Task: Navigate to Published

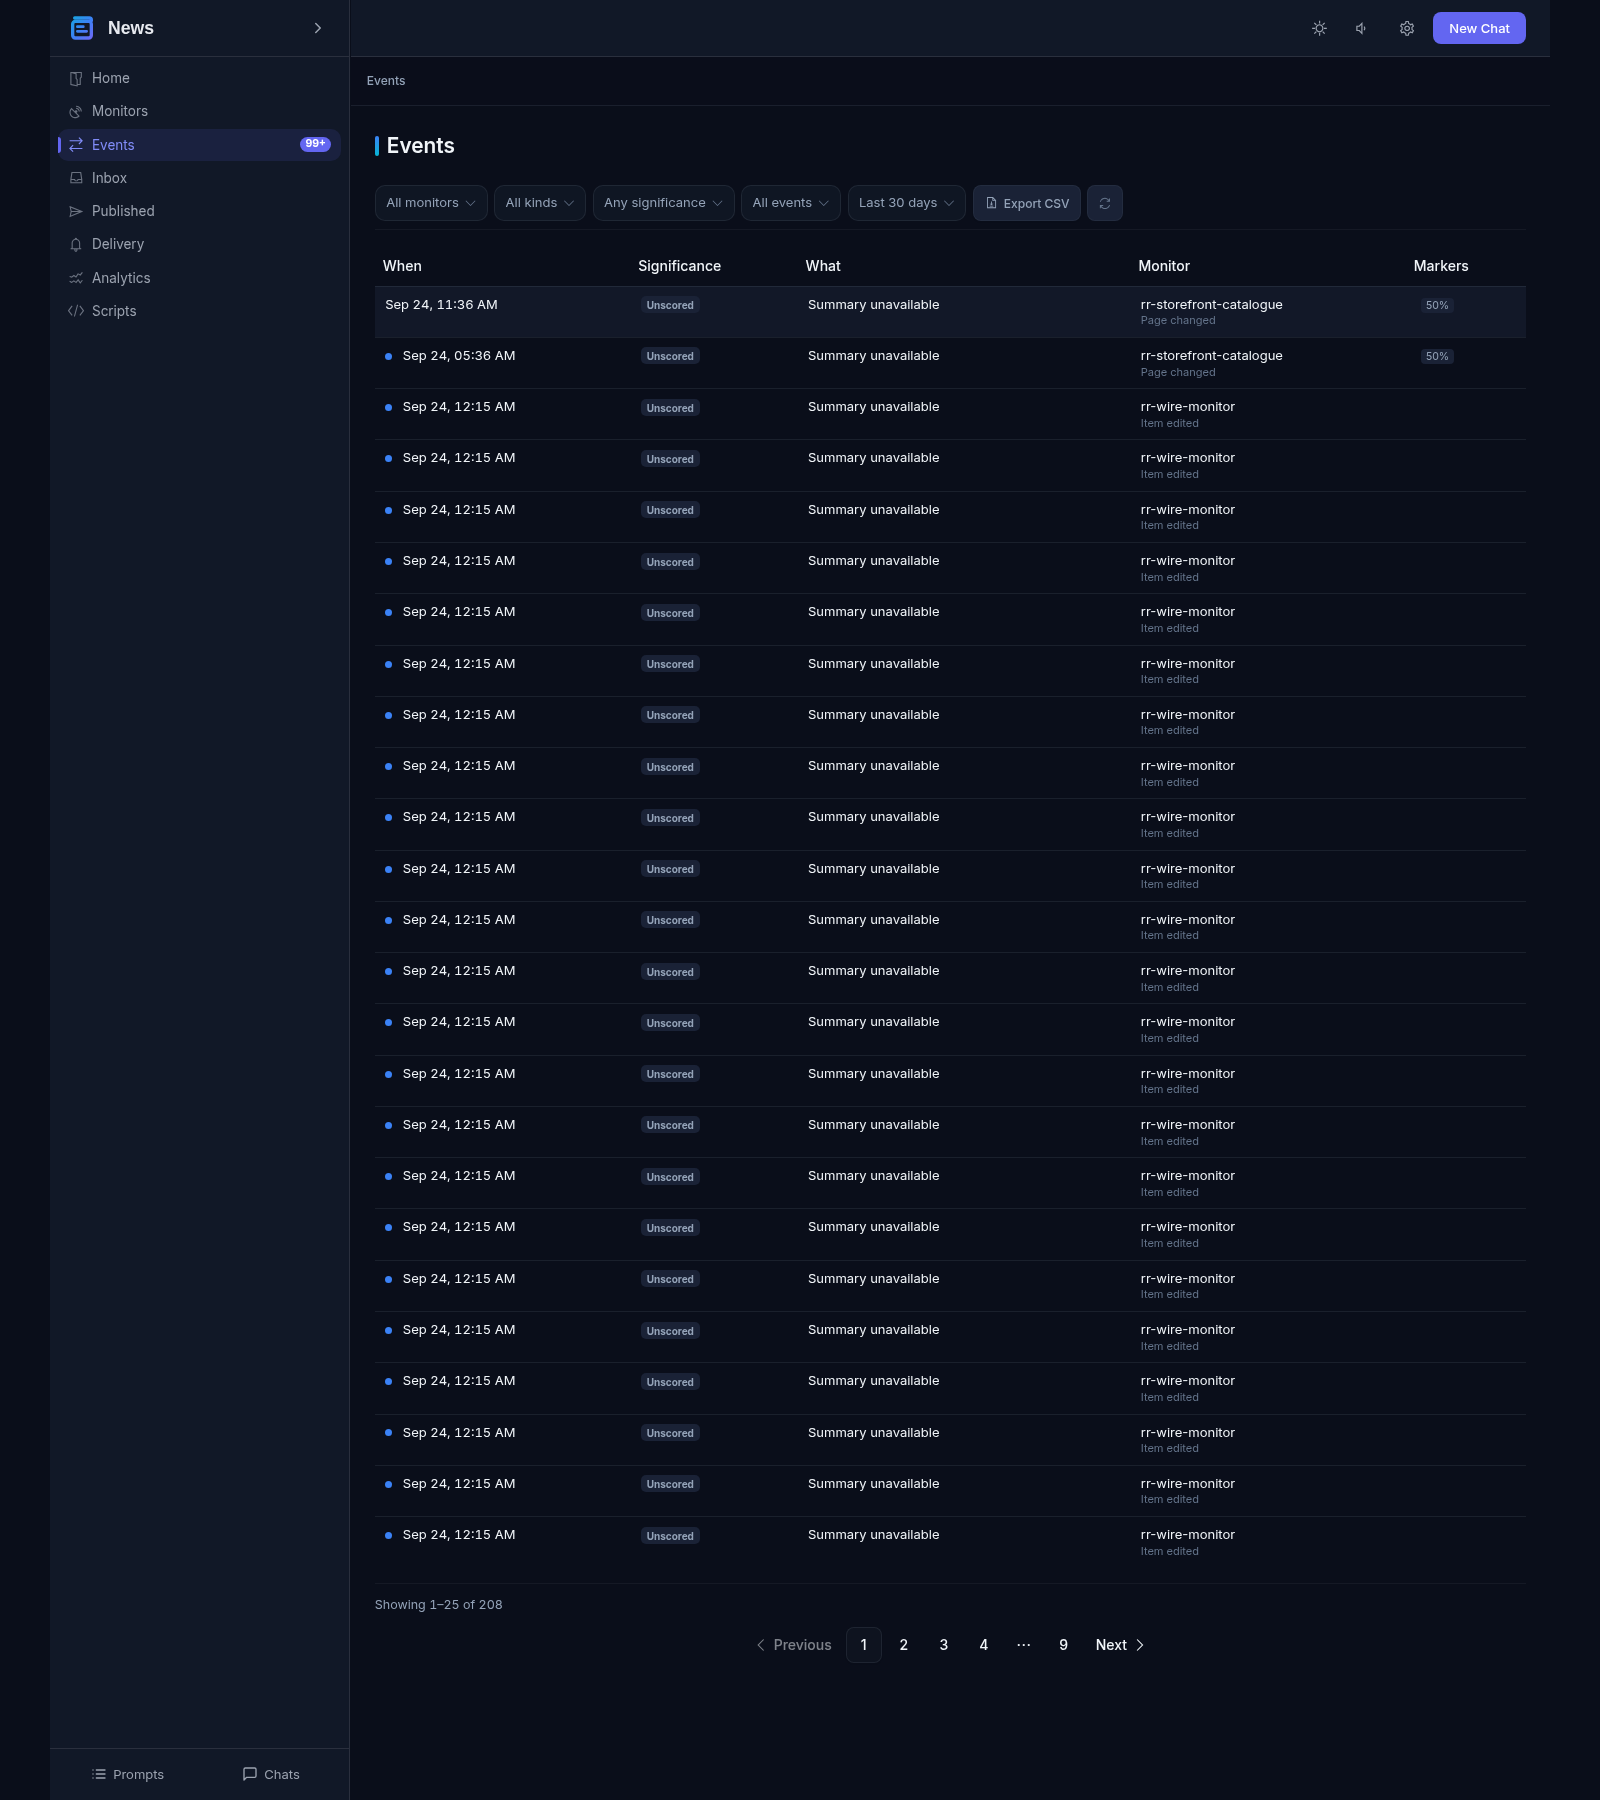Action: tap(199, 211)
